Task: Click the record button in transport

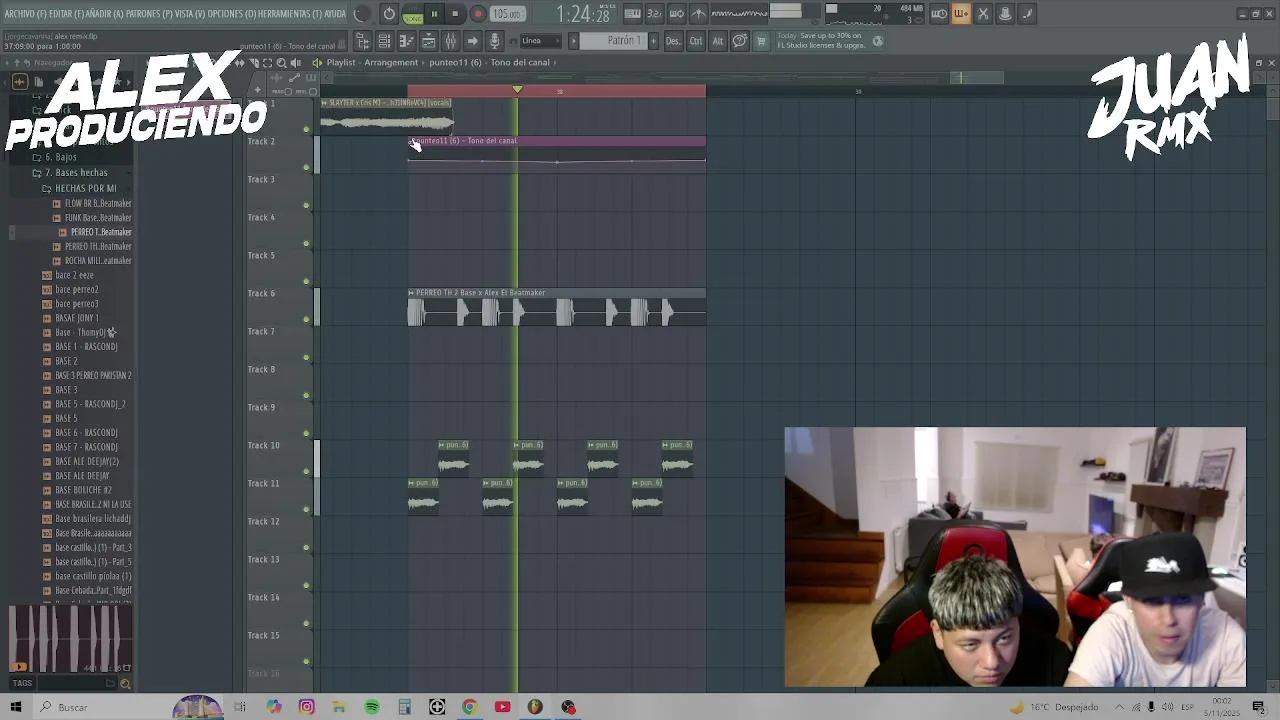Action: (478, 14)
